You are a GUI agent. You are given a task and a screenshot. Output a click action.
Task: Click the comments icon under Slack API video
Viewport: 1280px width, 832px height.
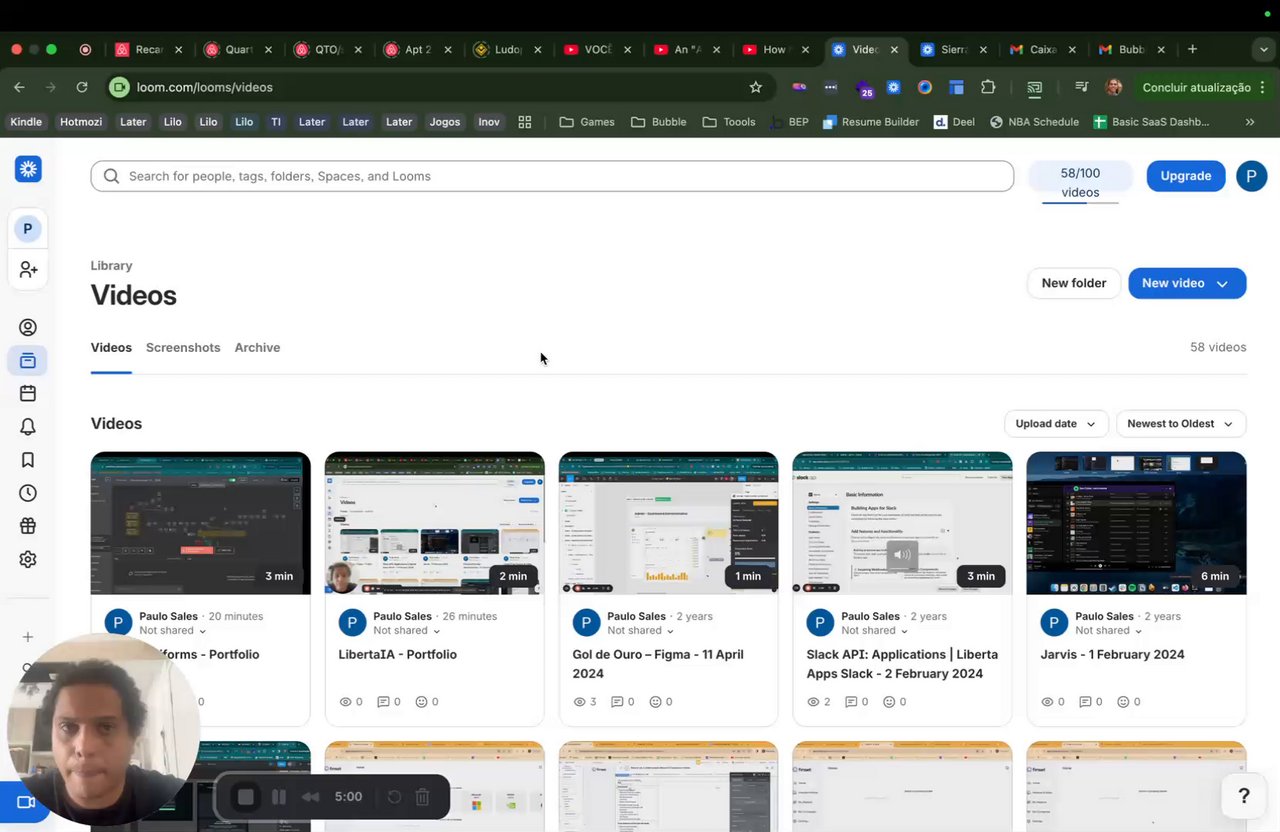click(851, 702)
